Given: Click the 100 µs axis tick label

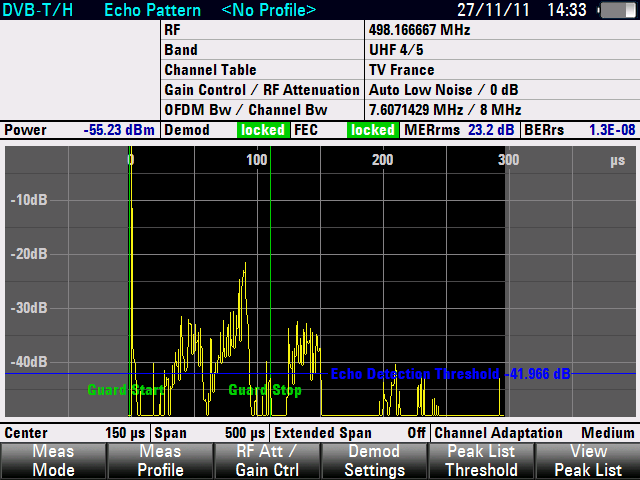Looking at the screenshot, I should click(257, 160).
